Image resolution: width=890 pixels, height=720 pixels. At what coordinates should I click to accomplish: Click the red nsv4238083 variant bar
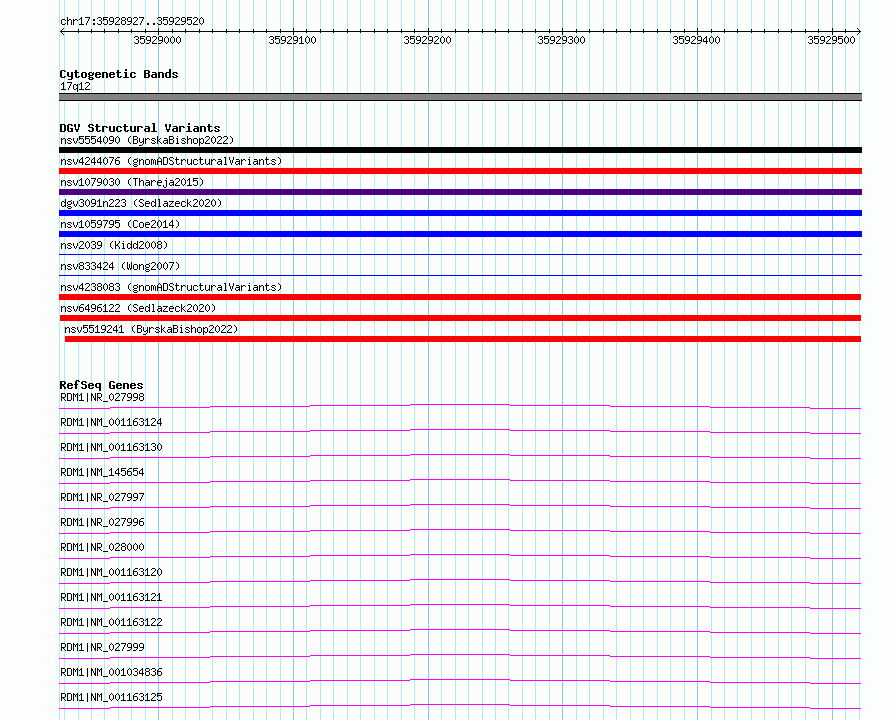tap(460, 297)
